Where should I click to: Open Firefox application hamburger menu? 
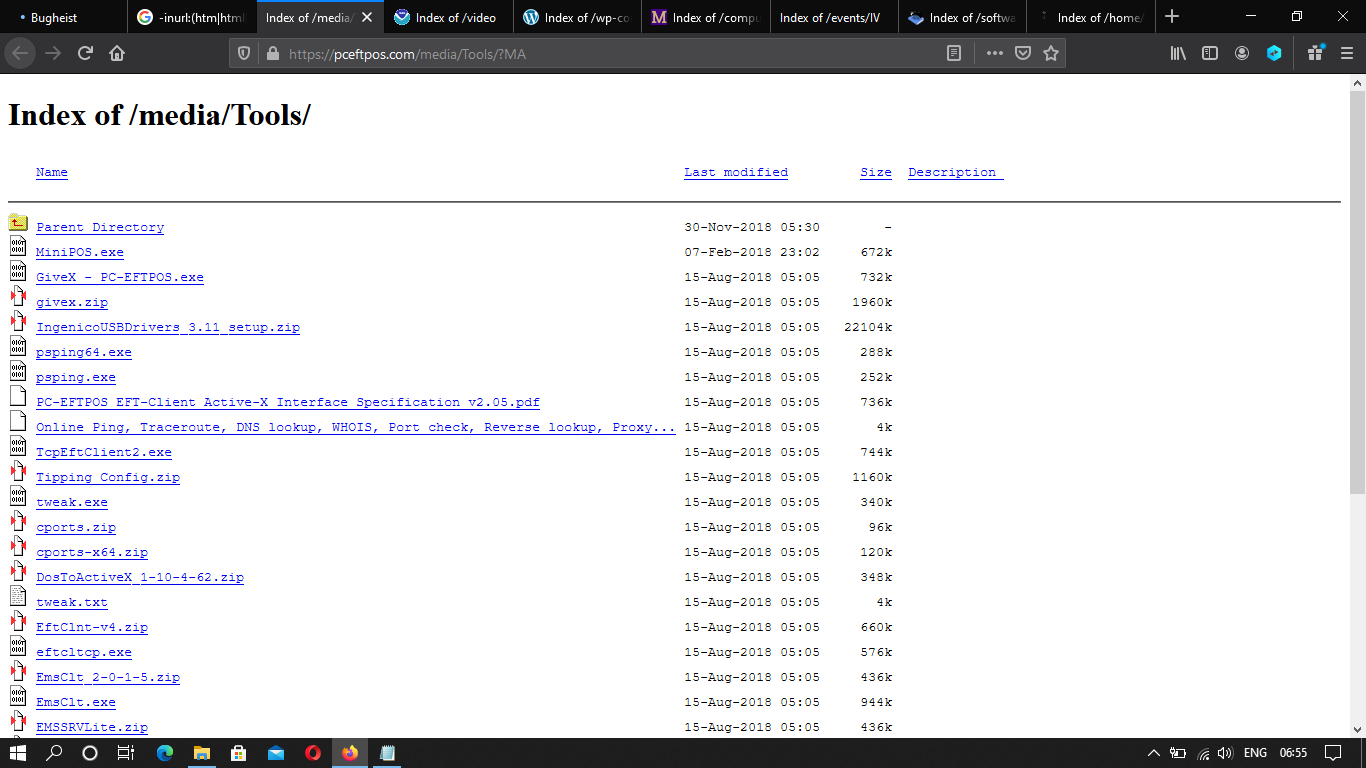[1346, 54]
